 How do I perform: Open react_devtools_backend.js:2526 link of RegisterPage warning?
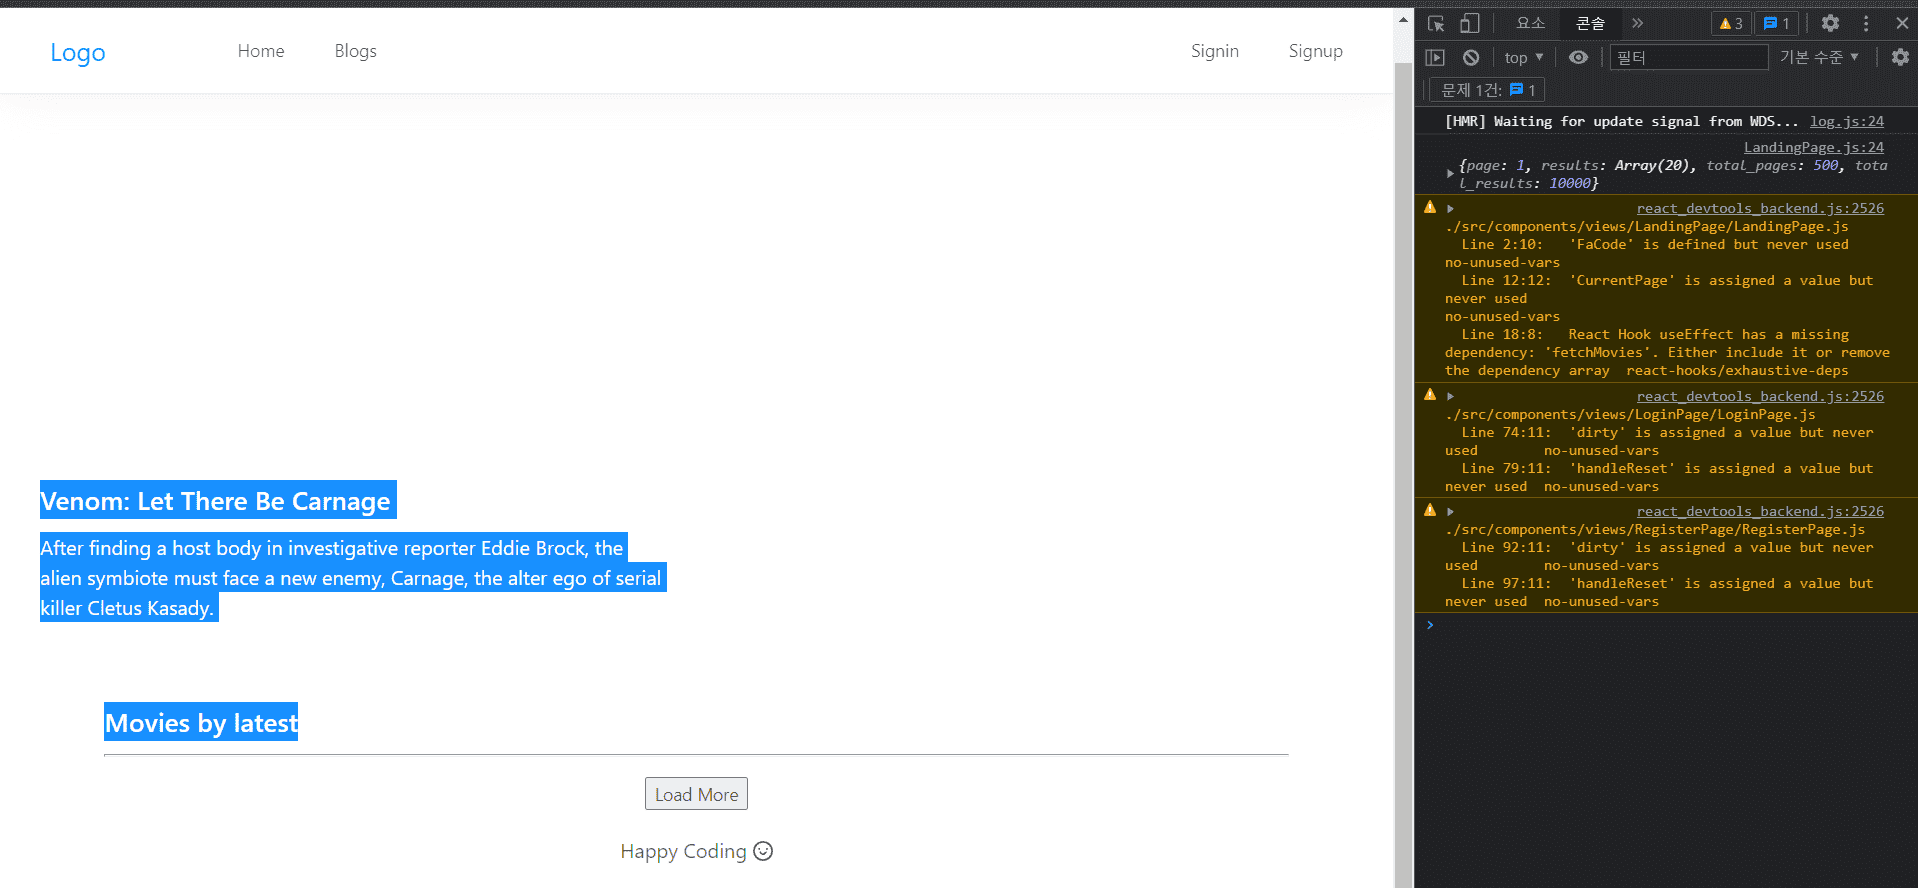tap(1760, 511)
